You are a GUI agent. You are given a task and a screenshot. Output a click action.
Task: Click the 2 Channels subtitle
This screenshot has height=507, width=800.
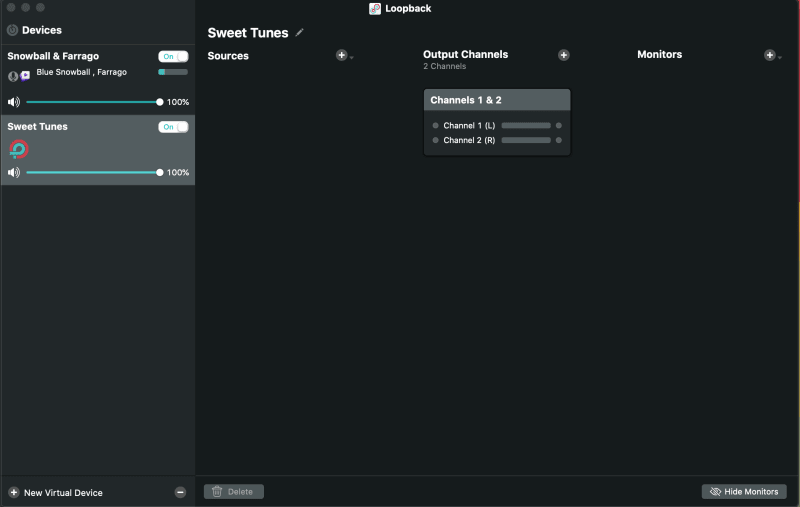[444, 66]
